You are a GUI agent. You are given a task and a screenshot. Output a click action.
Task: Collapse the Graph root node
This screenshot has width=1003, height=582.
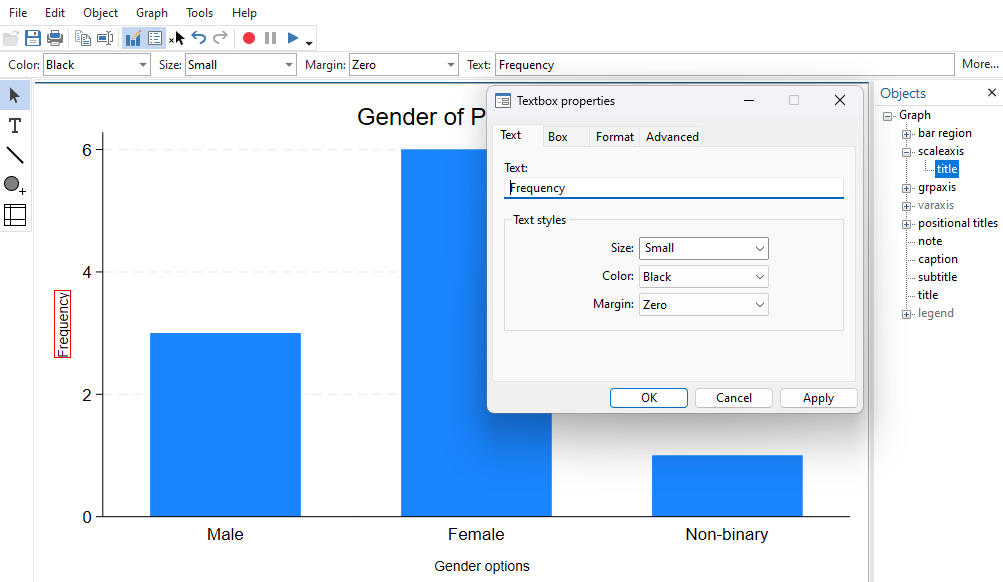(888, 116)
